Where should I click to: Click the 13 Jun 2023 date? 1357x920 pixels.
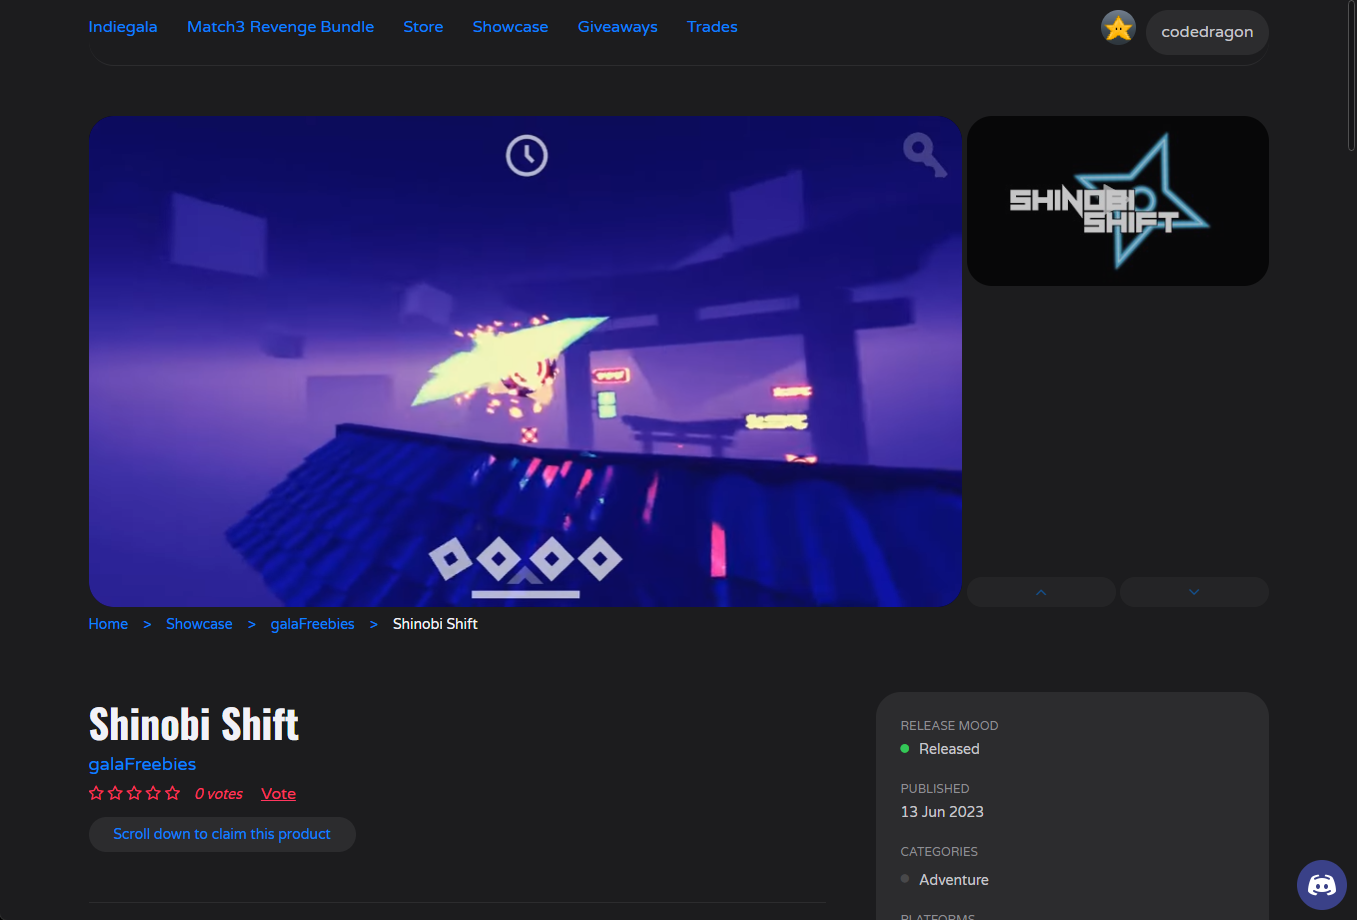942,812
